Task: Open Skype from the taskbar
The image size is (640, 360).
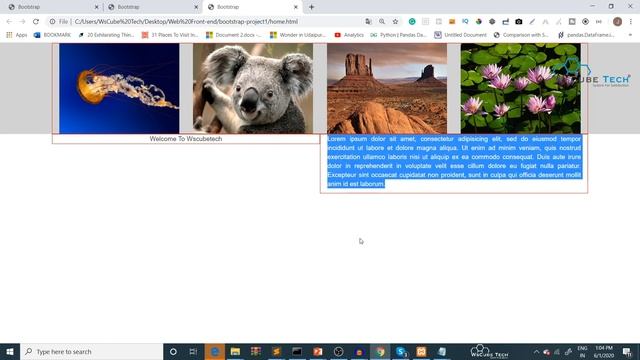Action: pyautogui.click(x=401, y=351)
